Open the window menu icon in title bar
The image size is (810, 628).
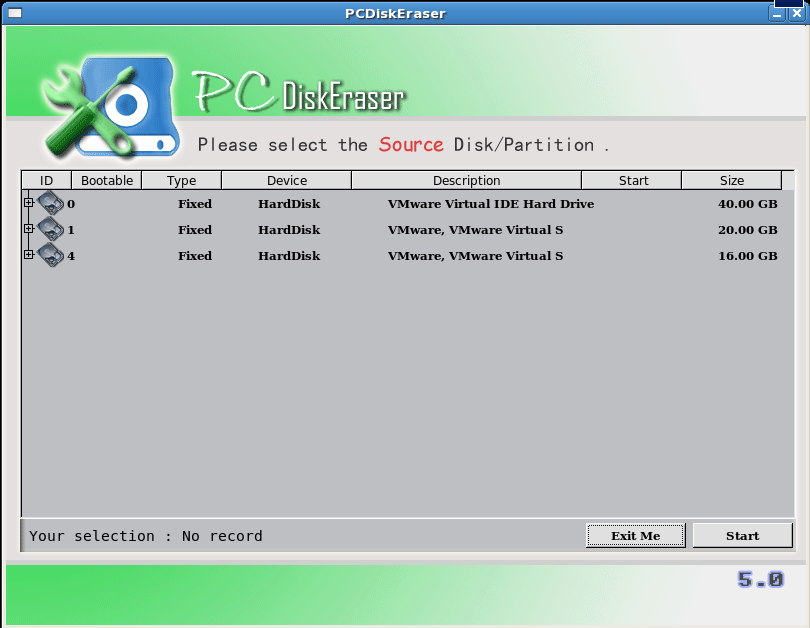point(15,13)
